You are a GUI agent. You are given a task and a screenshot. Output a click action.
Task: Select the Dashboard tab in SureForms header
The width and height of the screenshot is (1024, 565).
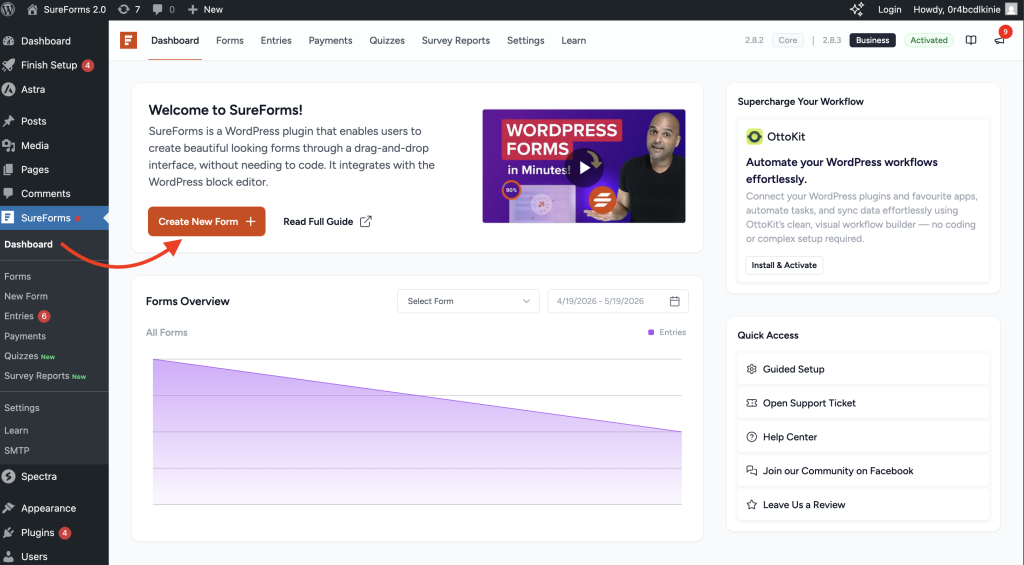pyautogui.click(x=175, y=40)
